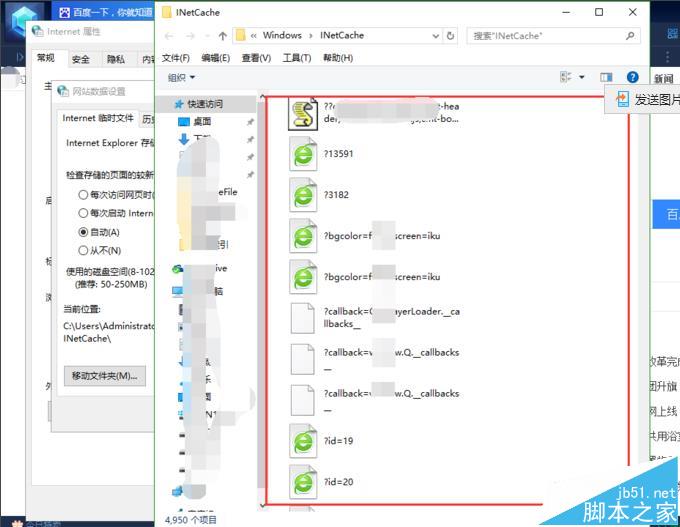Open the 文件(F) menu
Screen dimensions: 680x527
(x=176, y=58)
